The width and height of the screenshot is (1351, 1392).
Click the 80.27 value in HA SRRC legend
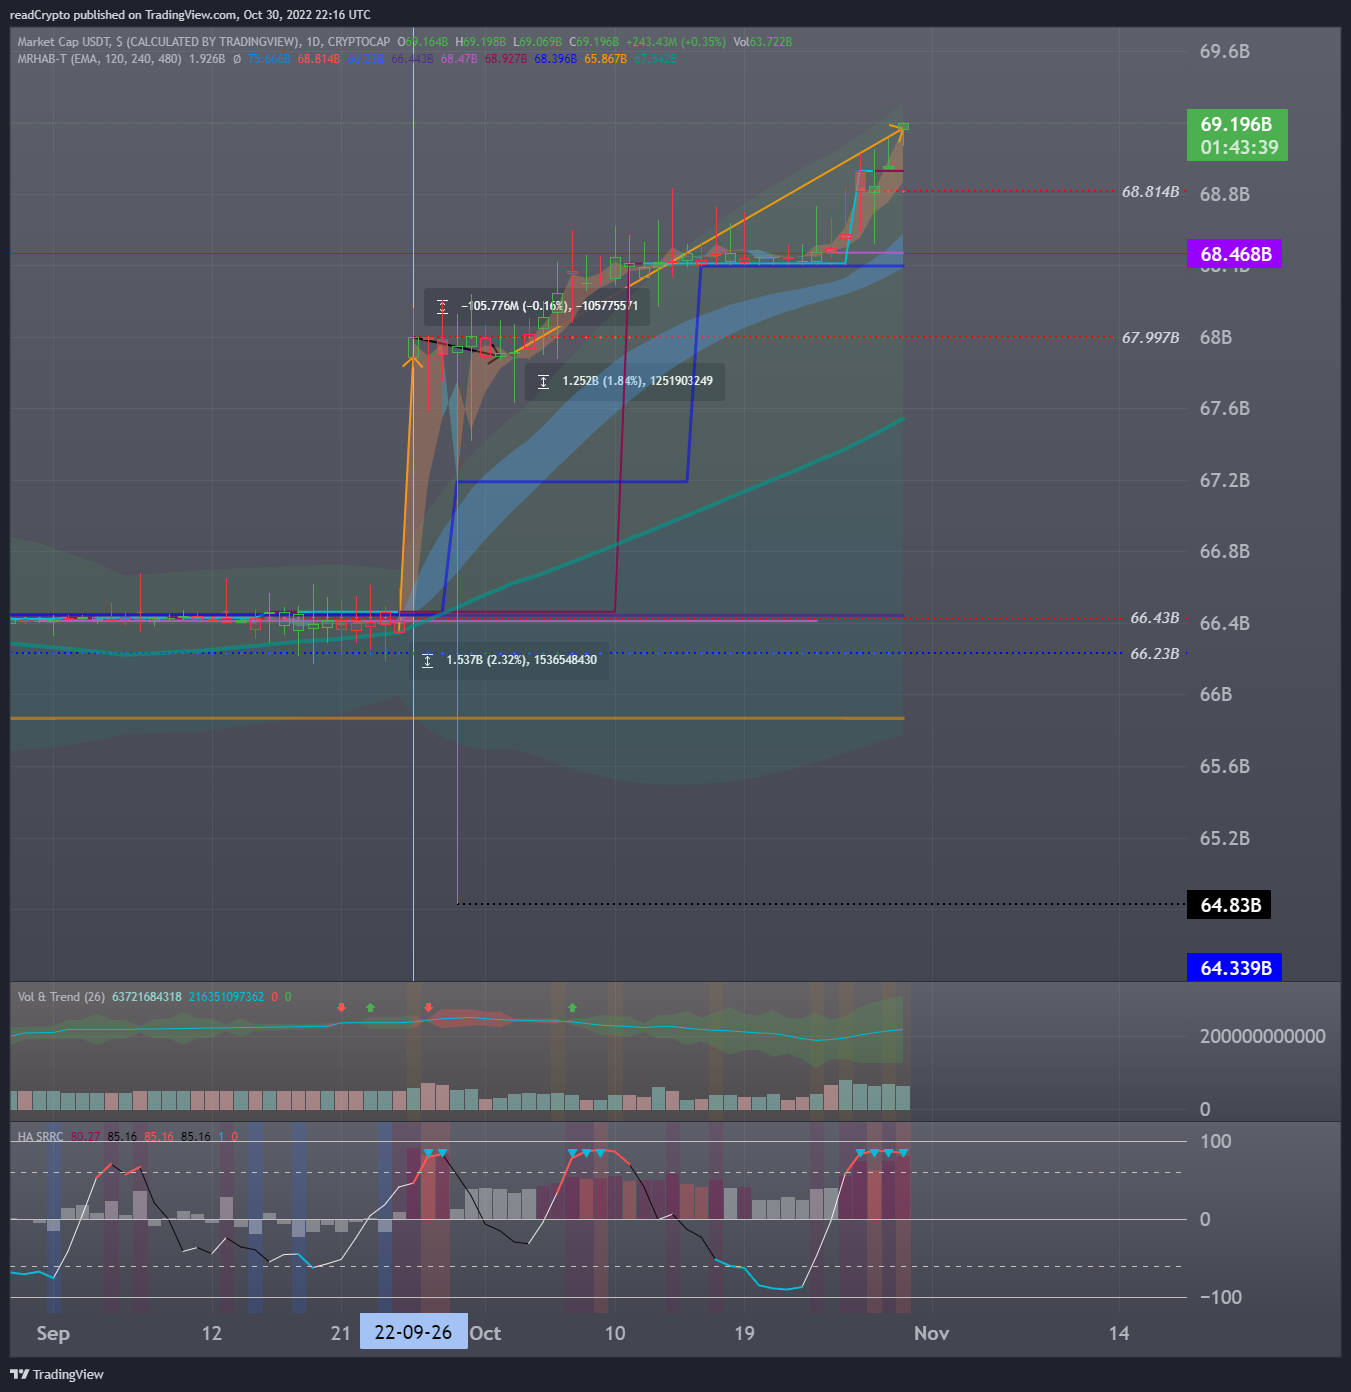(85, 1137)
